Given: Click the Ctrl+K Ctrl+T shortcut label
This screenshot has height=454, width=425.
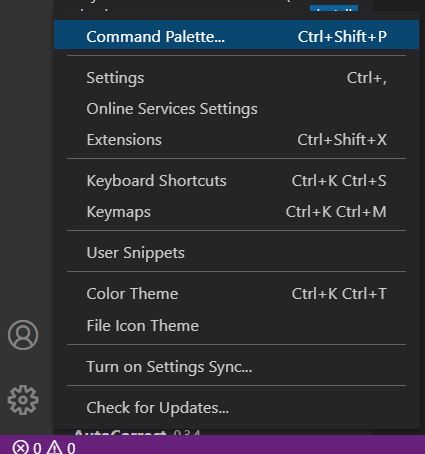Looking at the screenshot, I should click(x=339, y=294).
